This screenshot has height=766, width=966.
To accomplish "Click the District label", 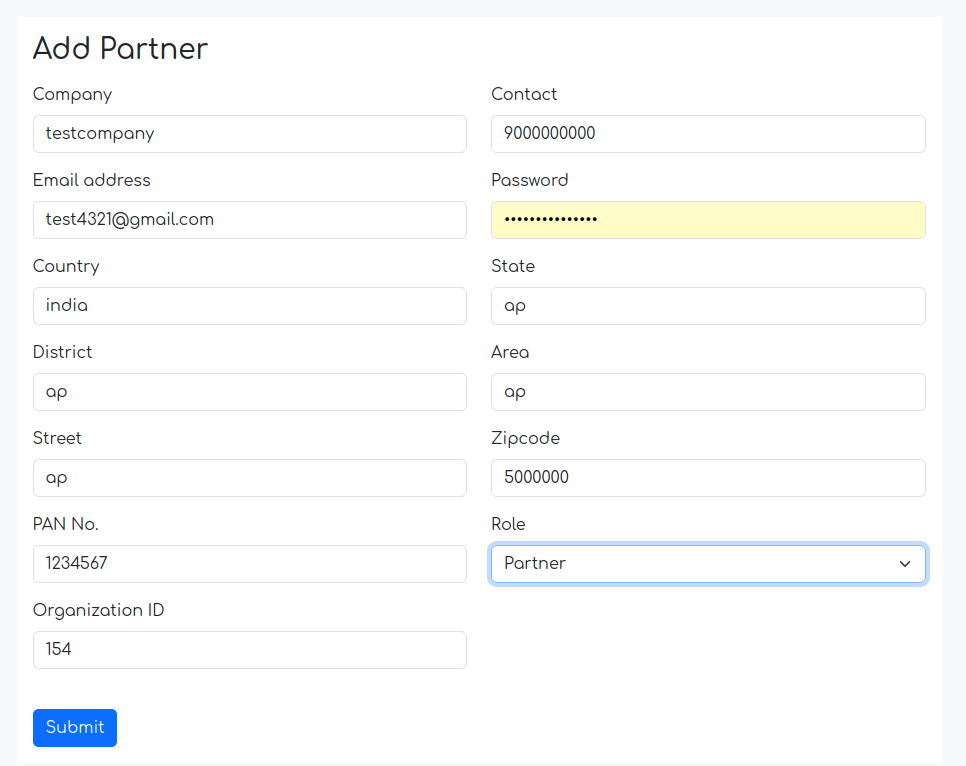I will point(62,352).
